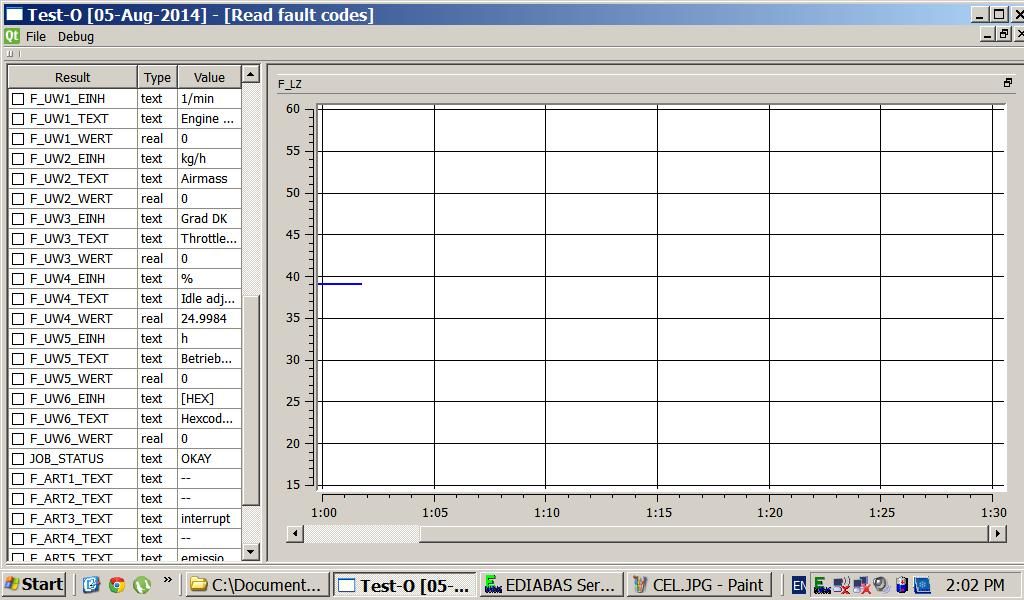Screen dimensions: 1024x600
Task: Tick the F_UW4_WERT checkbox
Action: coord(18,319)
